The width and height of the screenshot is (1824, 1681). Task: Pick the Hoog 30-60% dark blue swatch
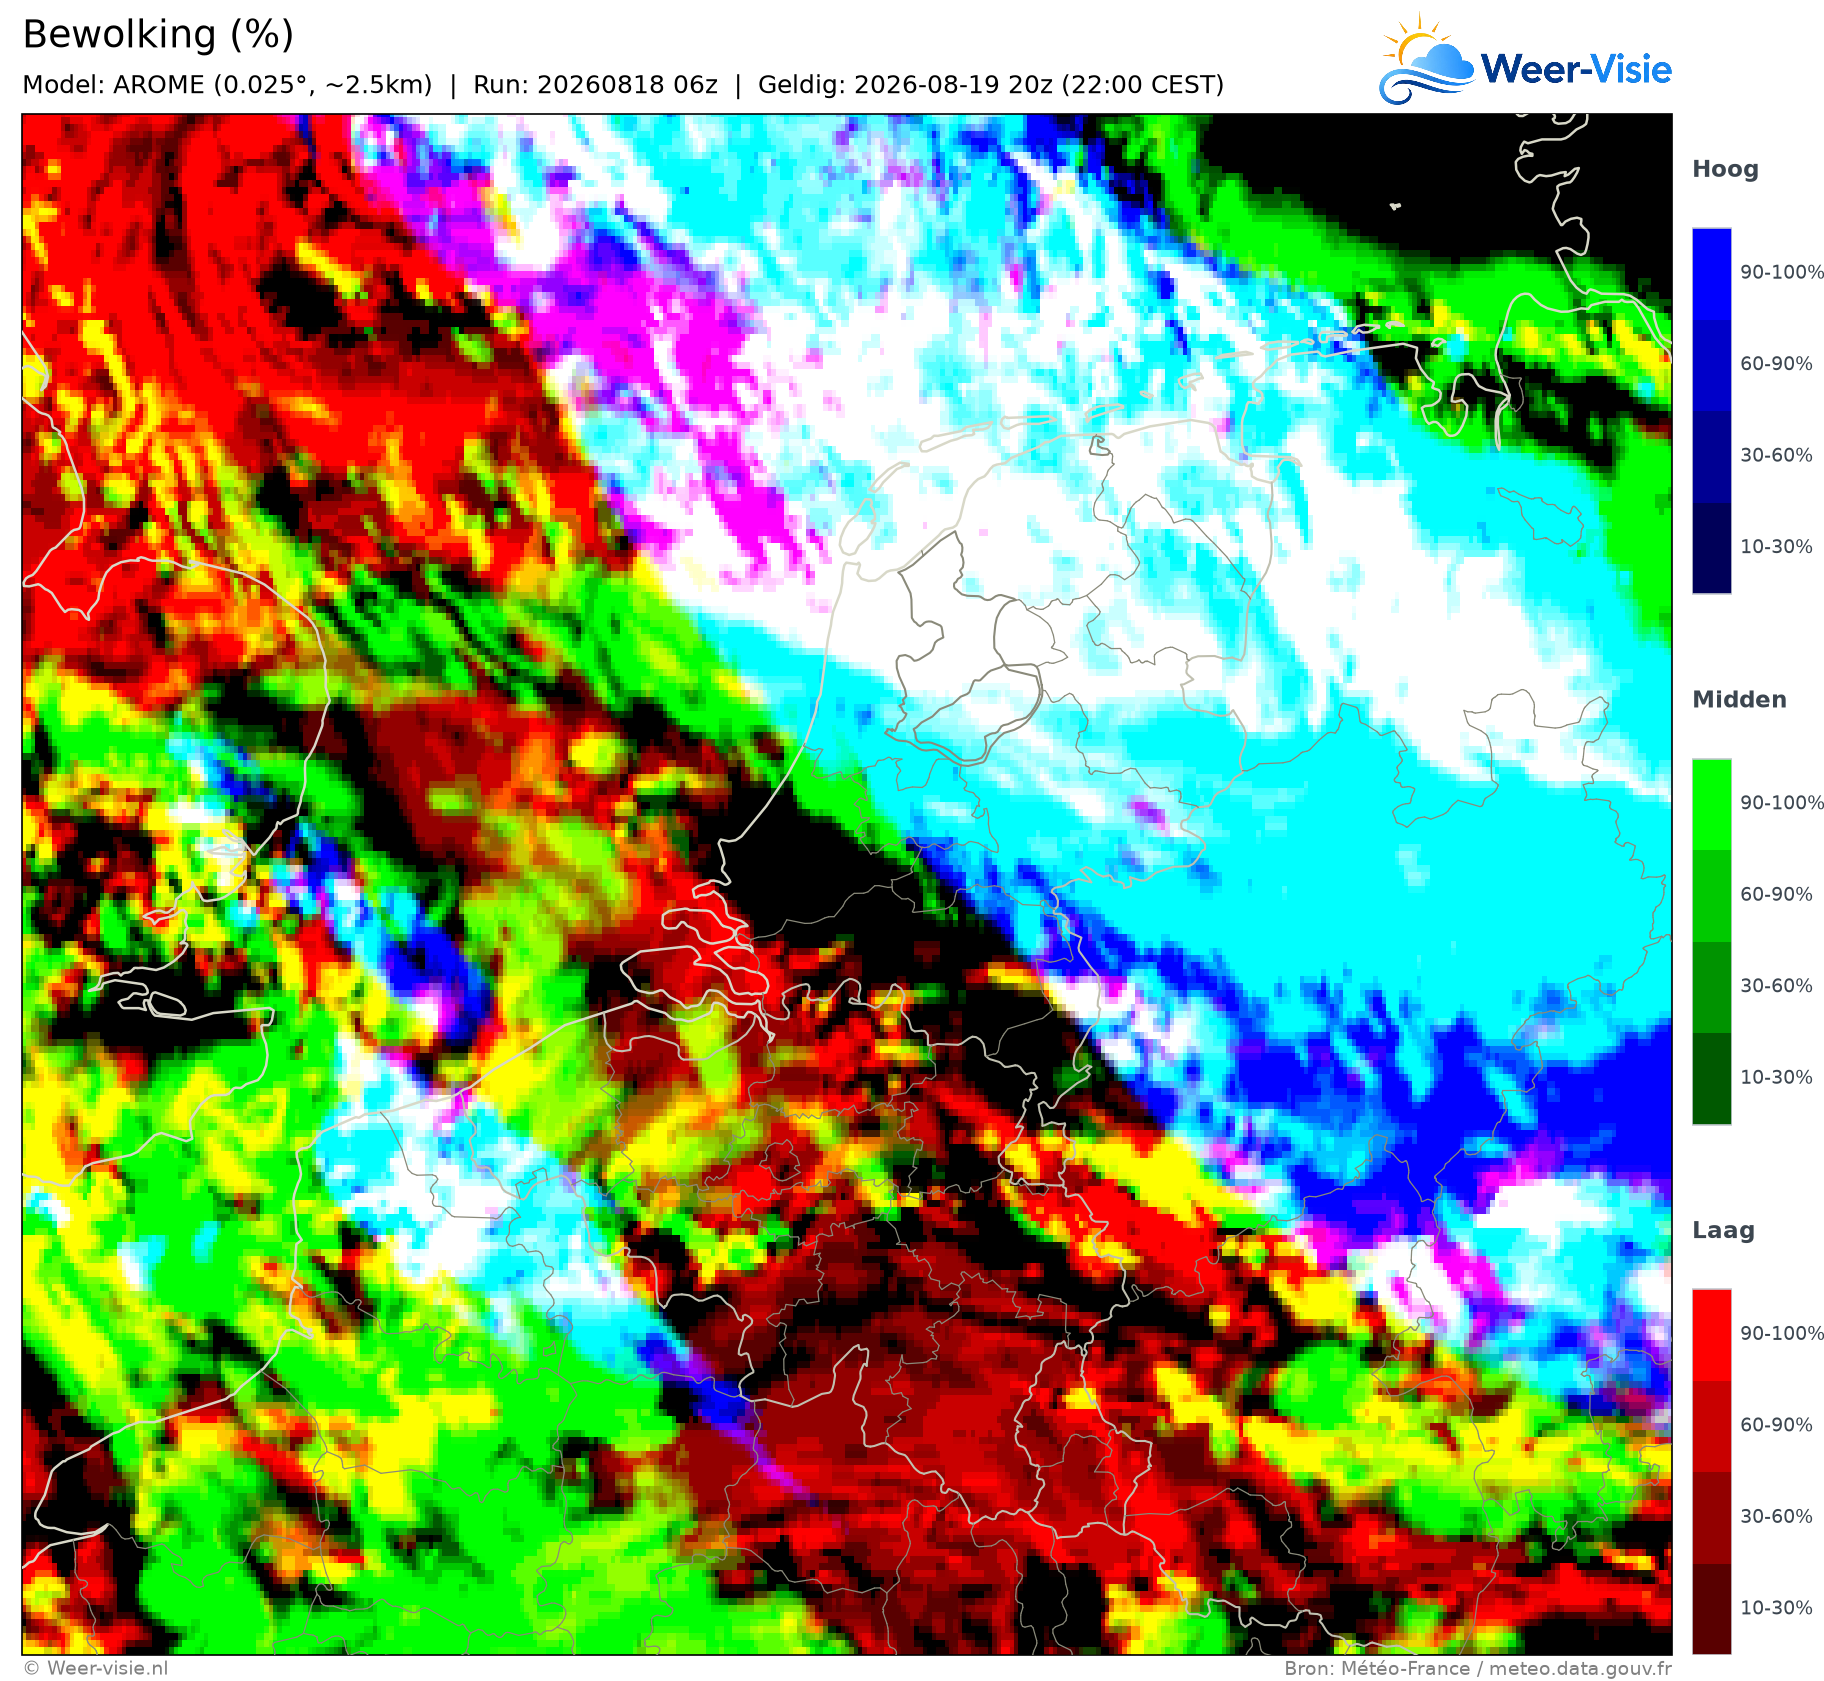[1711, 457]
